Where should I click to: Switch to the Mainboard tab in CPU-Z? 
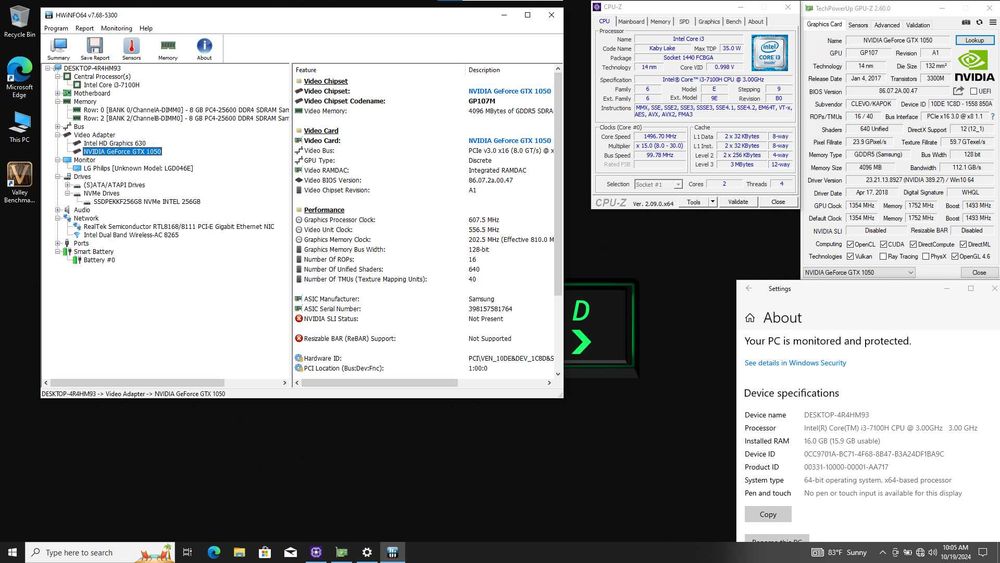(631, 21)
